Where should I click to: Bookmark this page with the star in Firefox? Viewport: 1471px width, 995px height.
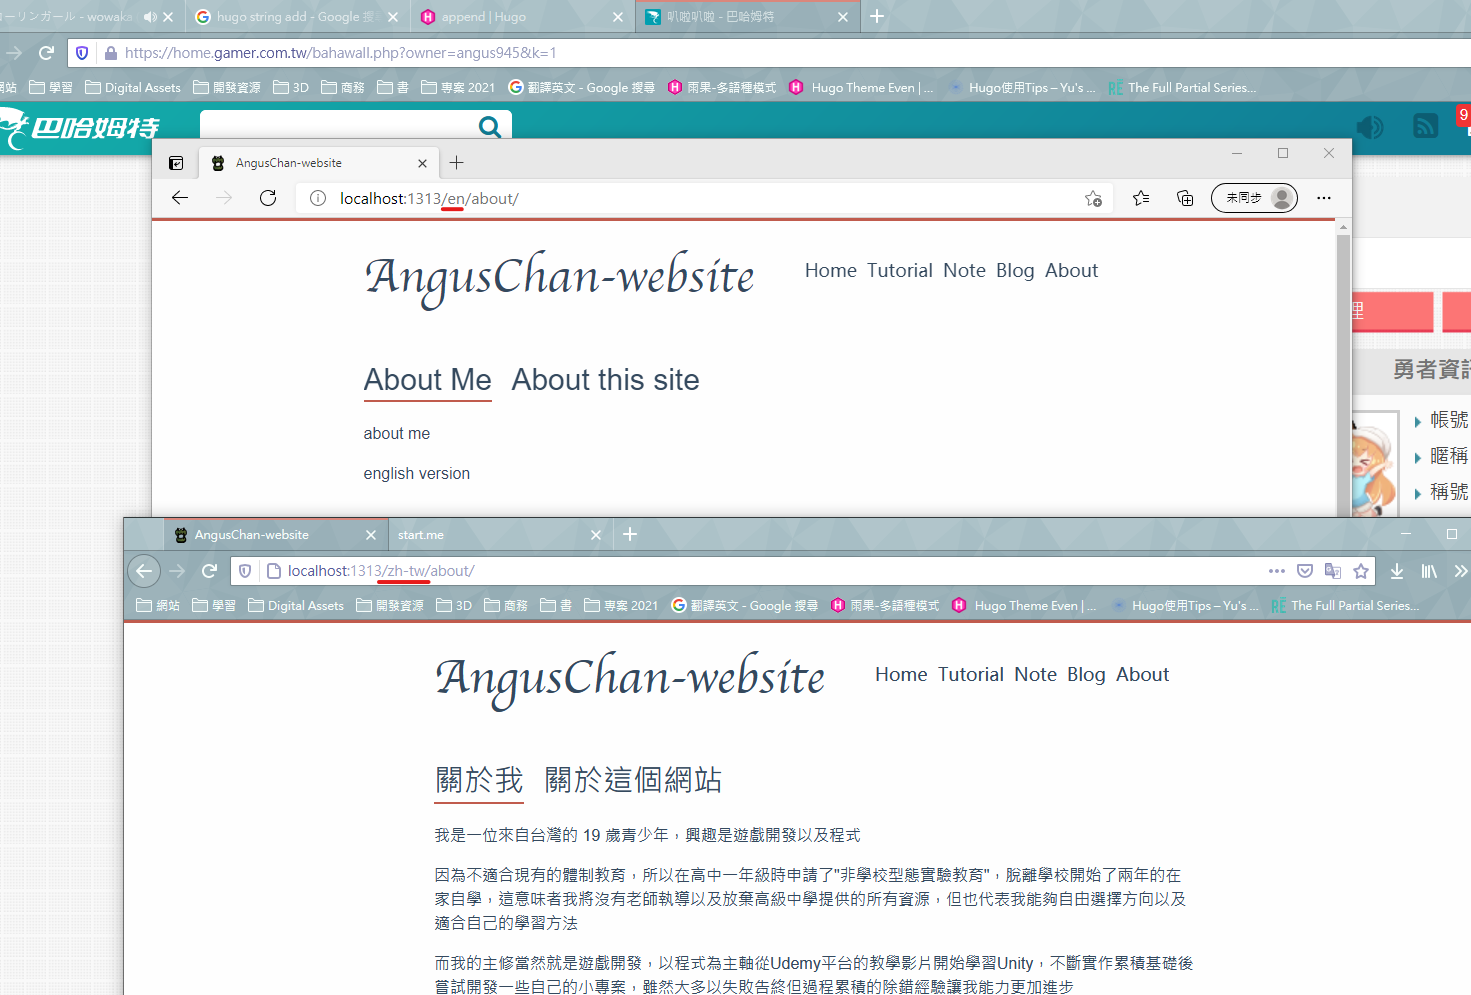1361,571
